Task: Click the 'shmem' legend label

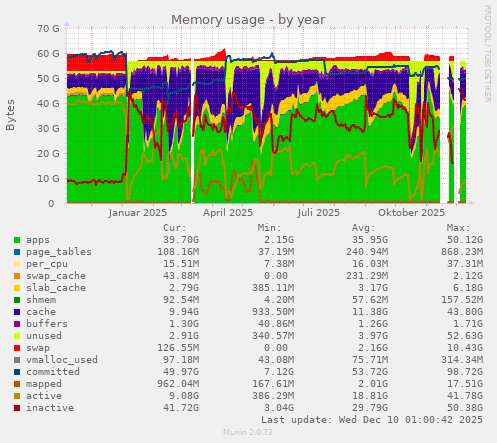Action: [41, 300]
